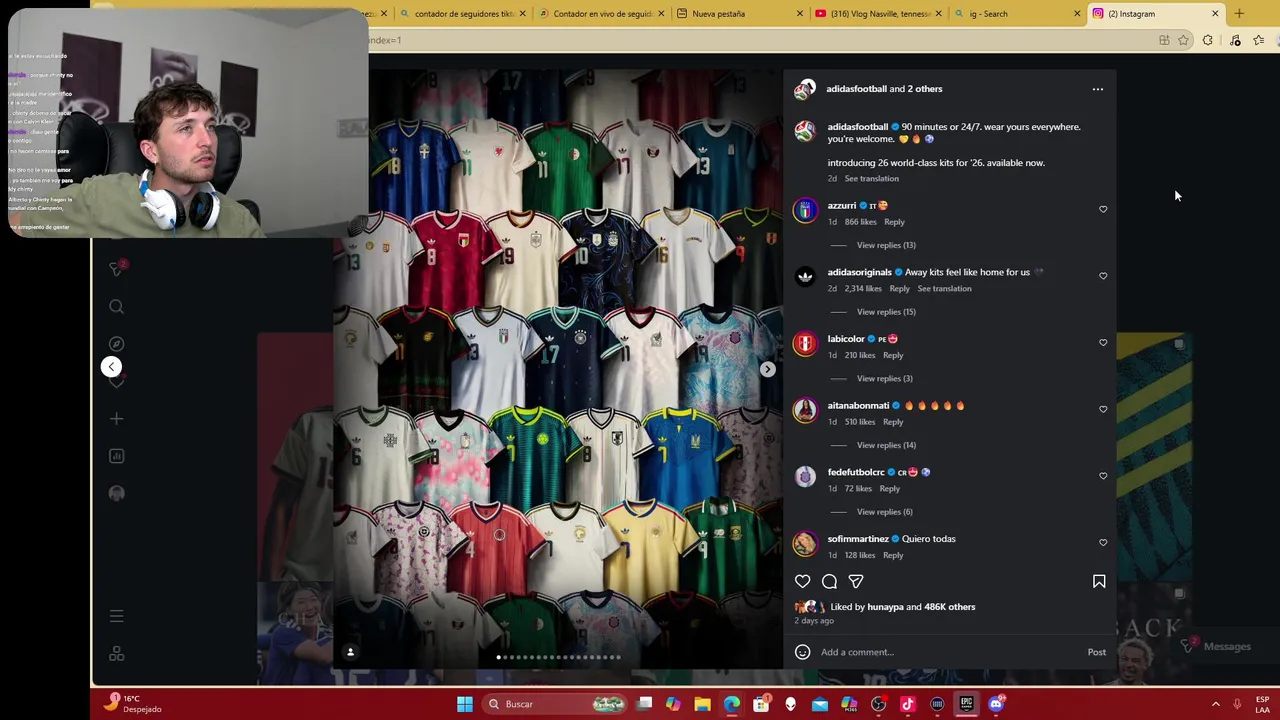Open Messages floating button
Screen dimensions: 1280x720
pyautogui.click(x=1217, y=647)
